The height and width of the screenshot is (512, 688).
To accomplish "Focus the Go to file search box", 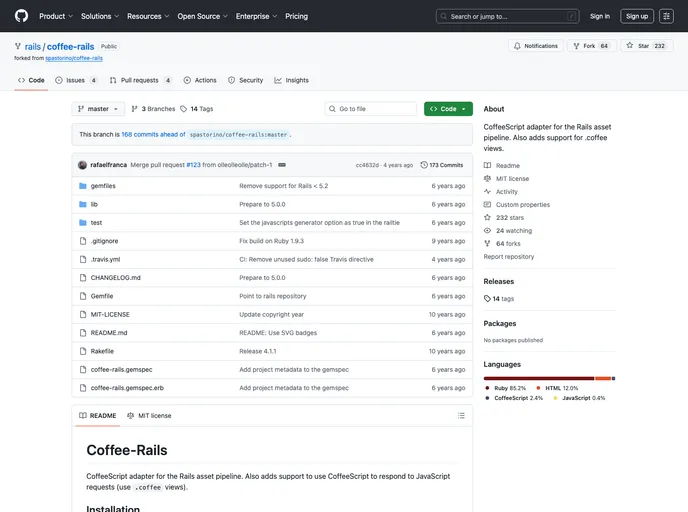I will click(x=371, y=109).
